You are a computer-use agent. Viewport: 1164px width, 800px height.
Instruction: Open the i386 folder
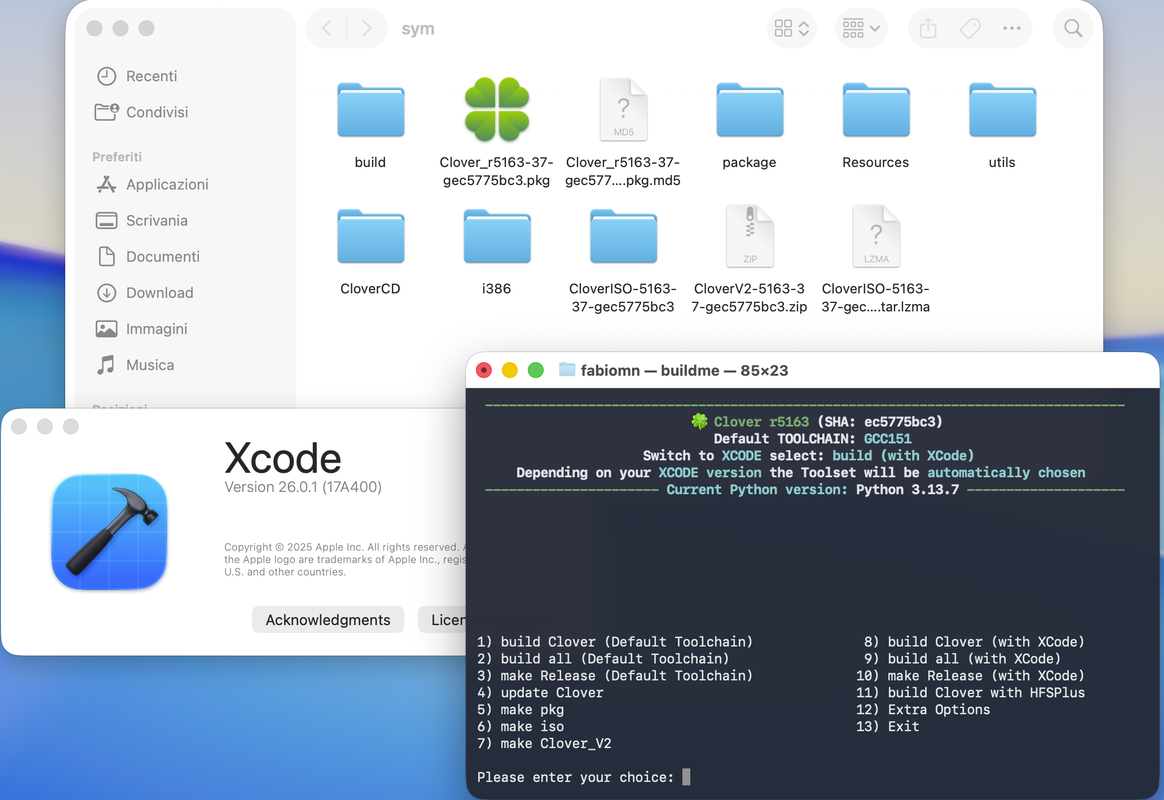497,237
